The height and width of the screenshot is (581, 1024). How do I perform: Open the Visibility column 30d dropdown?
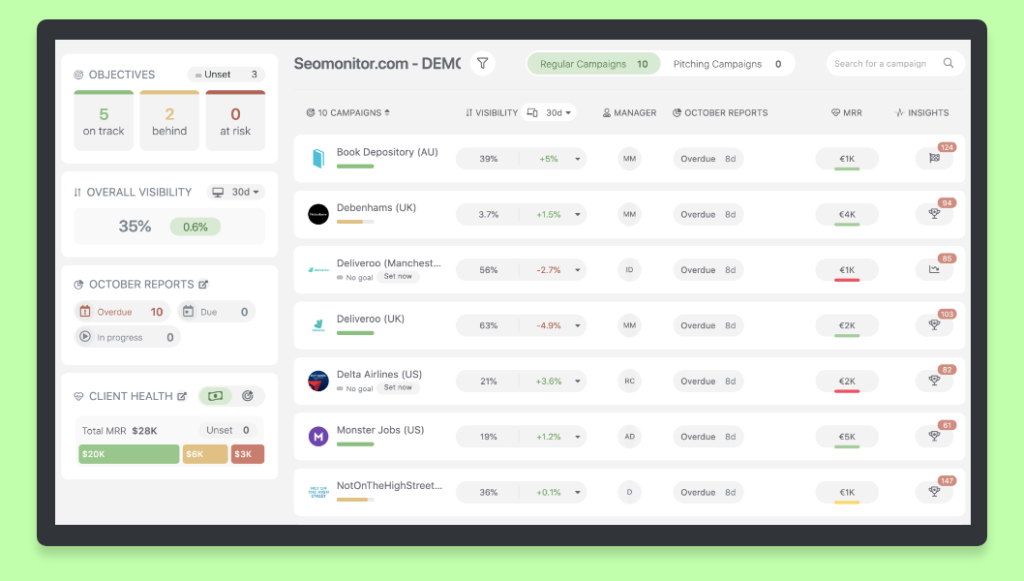(550, 113)
